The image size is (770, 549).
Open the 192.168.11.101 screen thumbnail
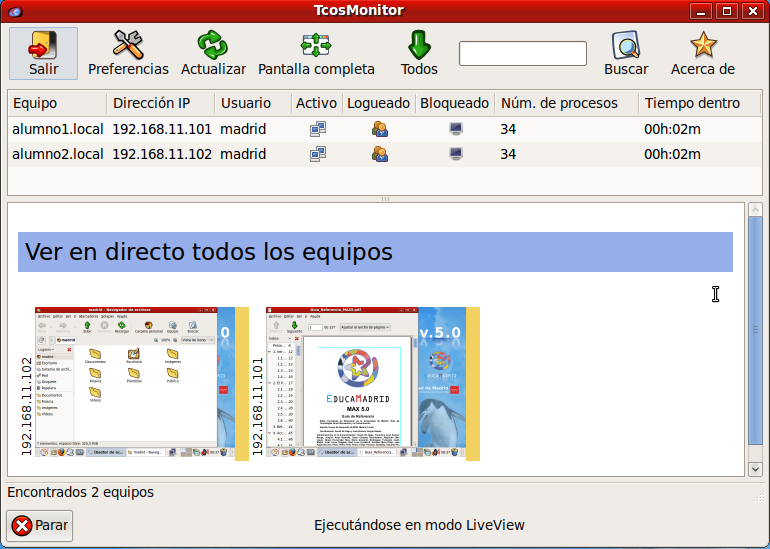(x=365, y=383)
